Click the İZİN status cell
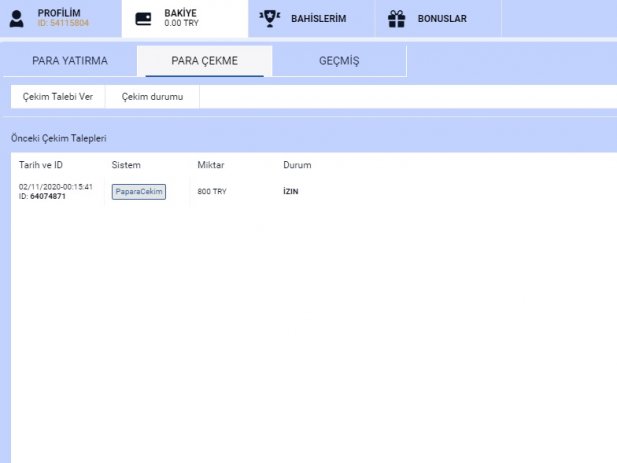The height and width of the screenshot is (463, 617). pos(291,192)
